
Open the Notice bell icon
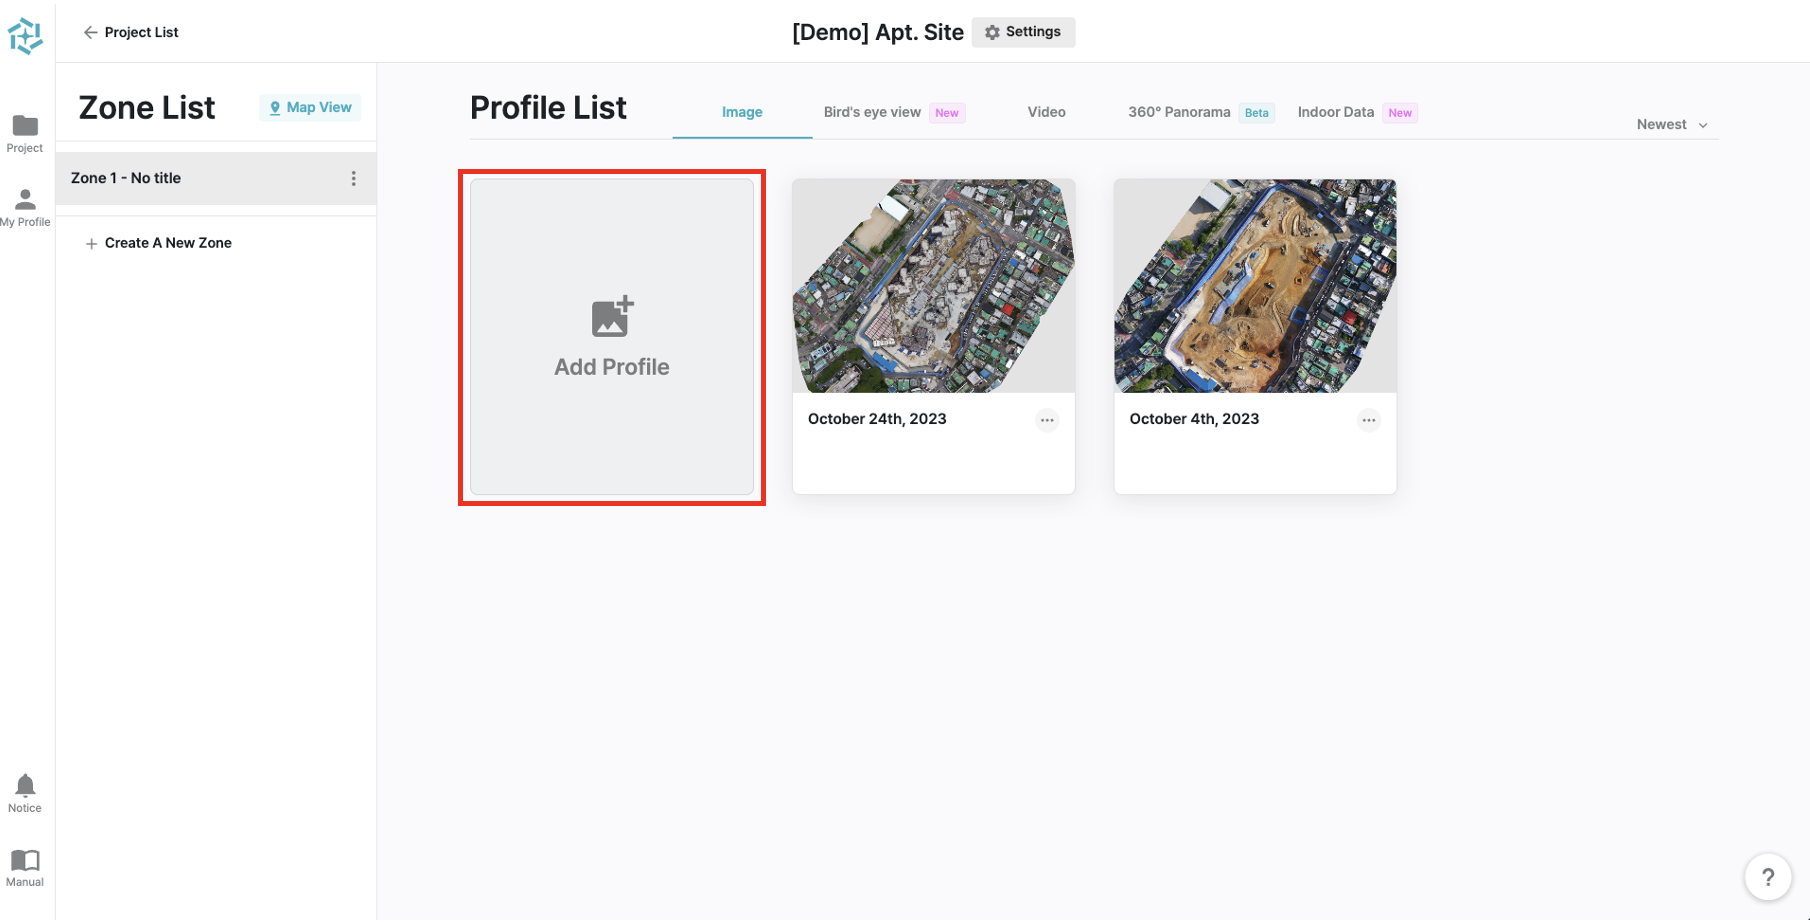tap(25, 786)
